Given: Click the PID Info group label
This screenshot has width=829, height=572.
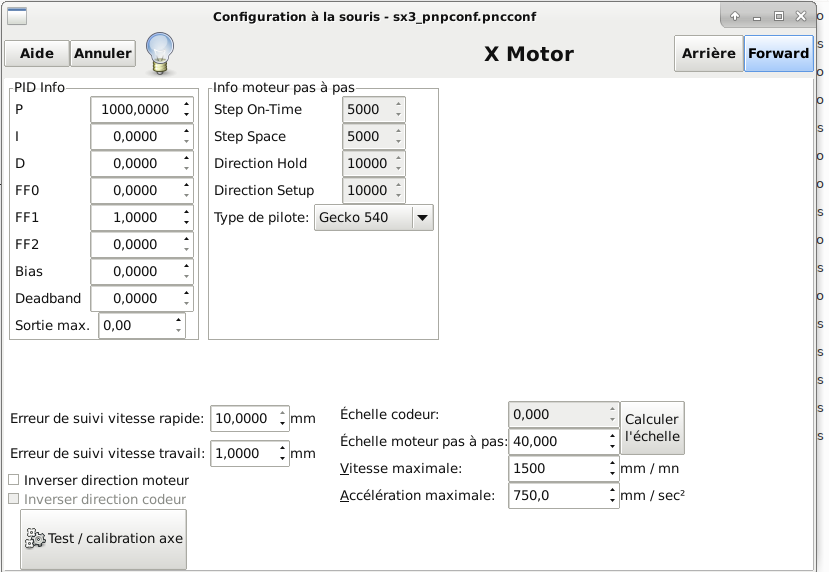Looking at the screenshot, I should [x=40, y=87].
